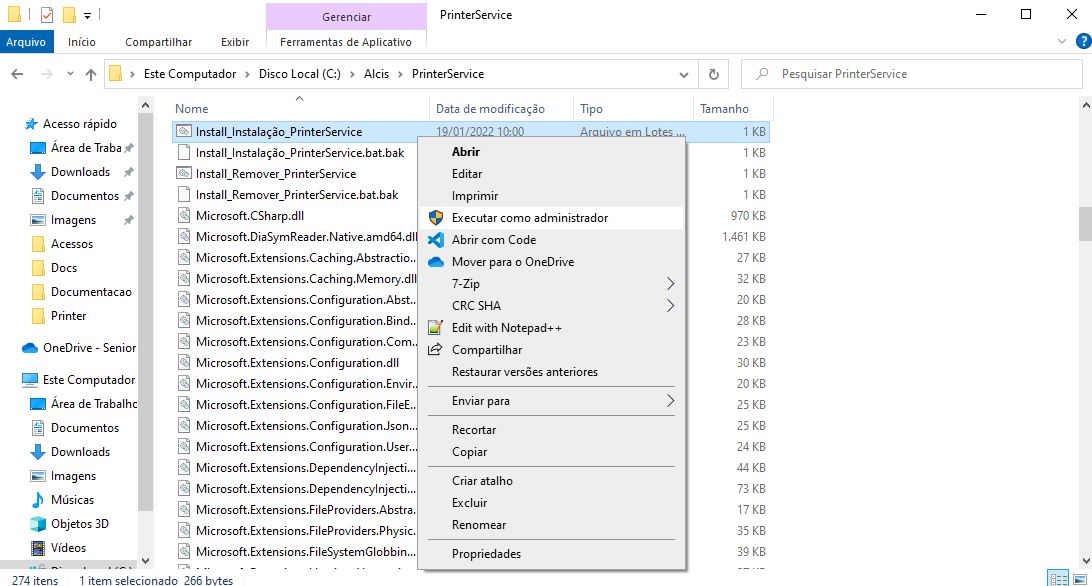Click the Documentos icon under Este Computador
This screenshot has height=586, width=1092.
point(38,428)
